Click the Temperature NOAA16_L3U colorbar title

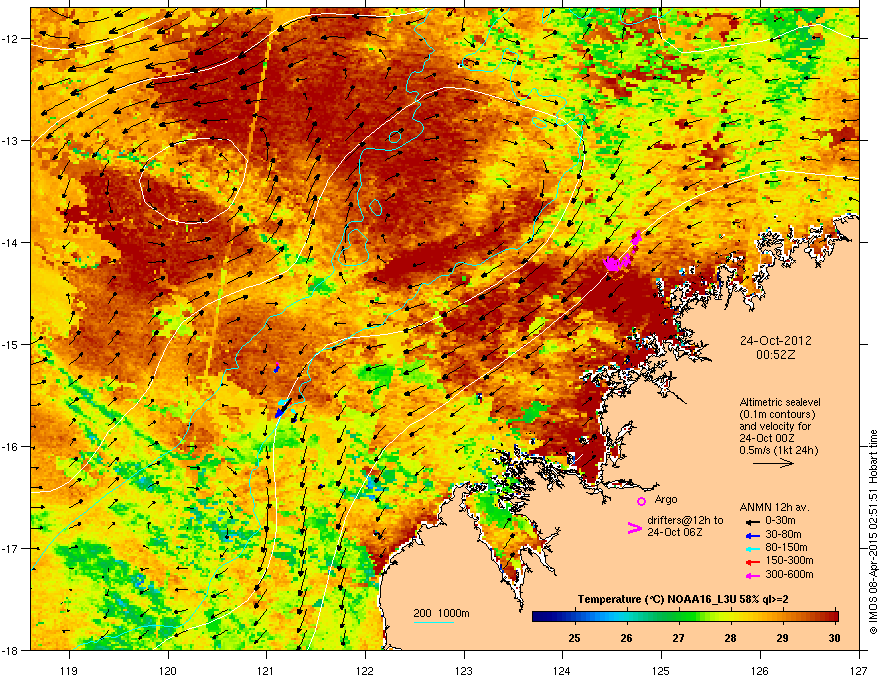click(683, 599)
